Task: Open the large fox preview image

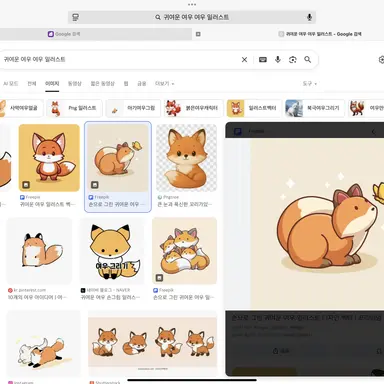Action: coord(317,224)
